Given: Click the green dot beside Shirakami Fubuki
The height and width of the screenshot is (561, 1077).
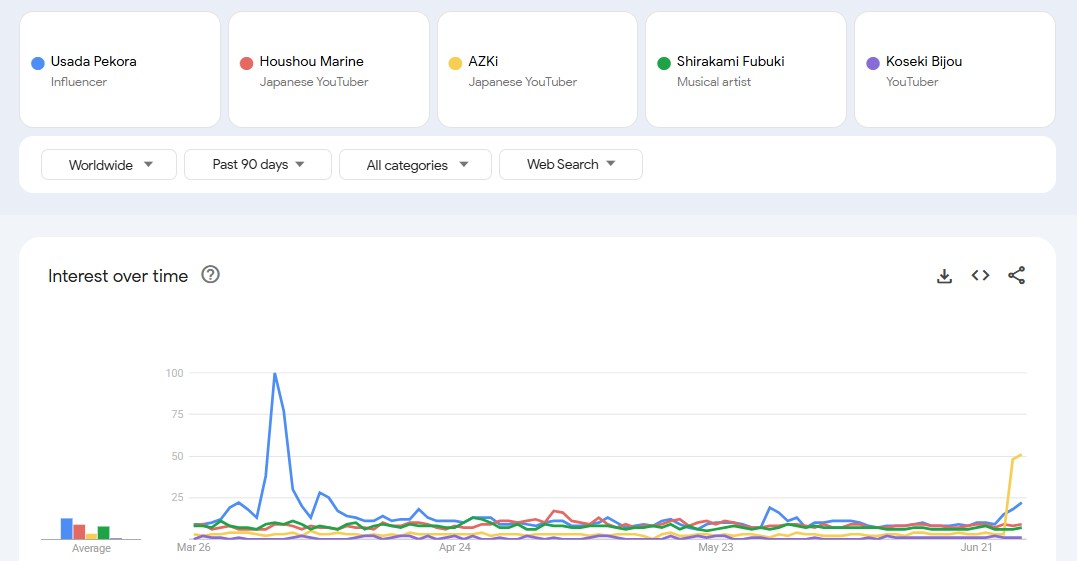Looking at the screenshot, I should tap(664, 63).
